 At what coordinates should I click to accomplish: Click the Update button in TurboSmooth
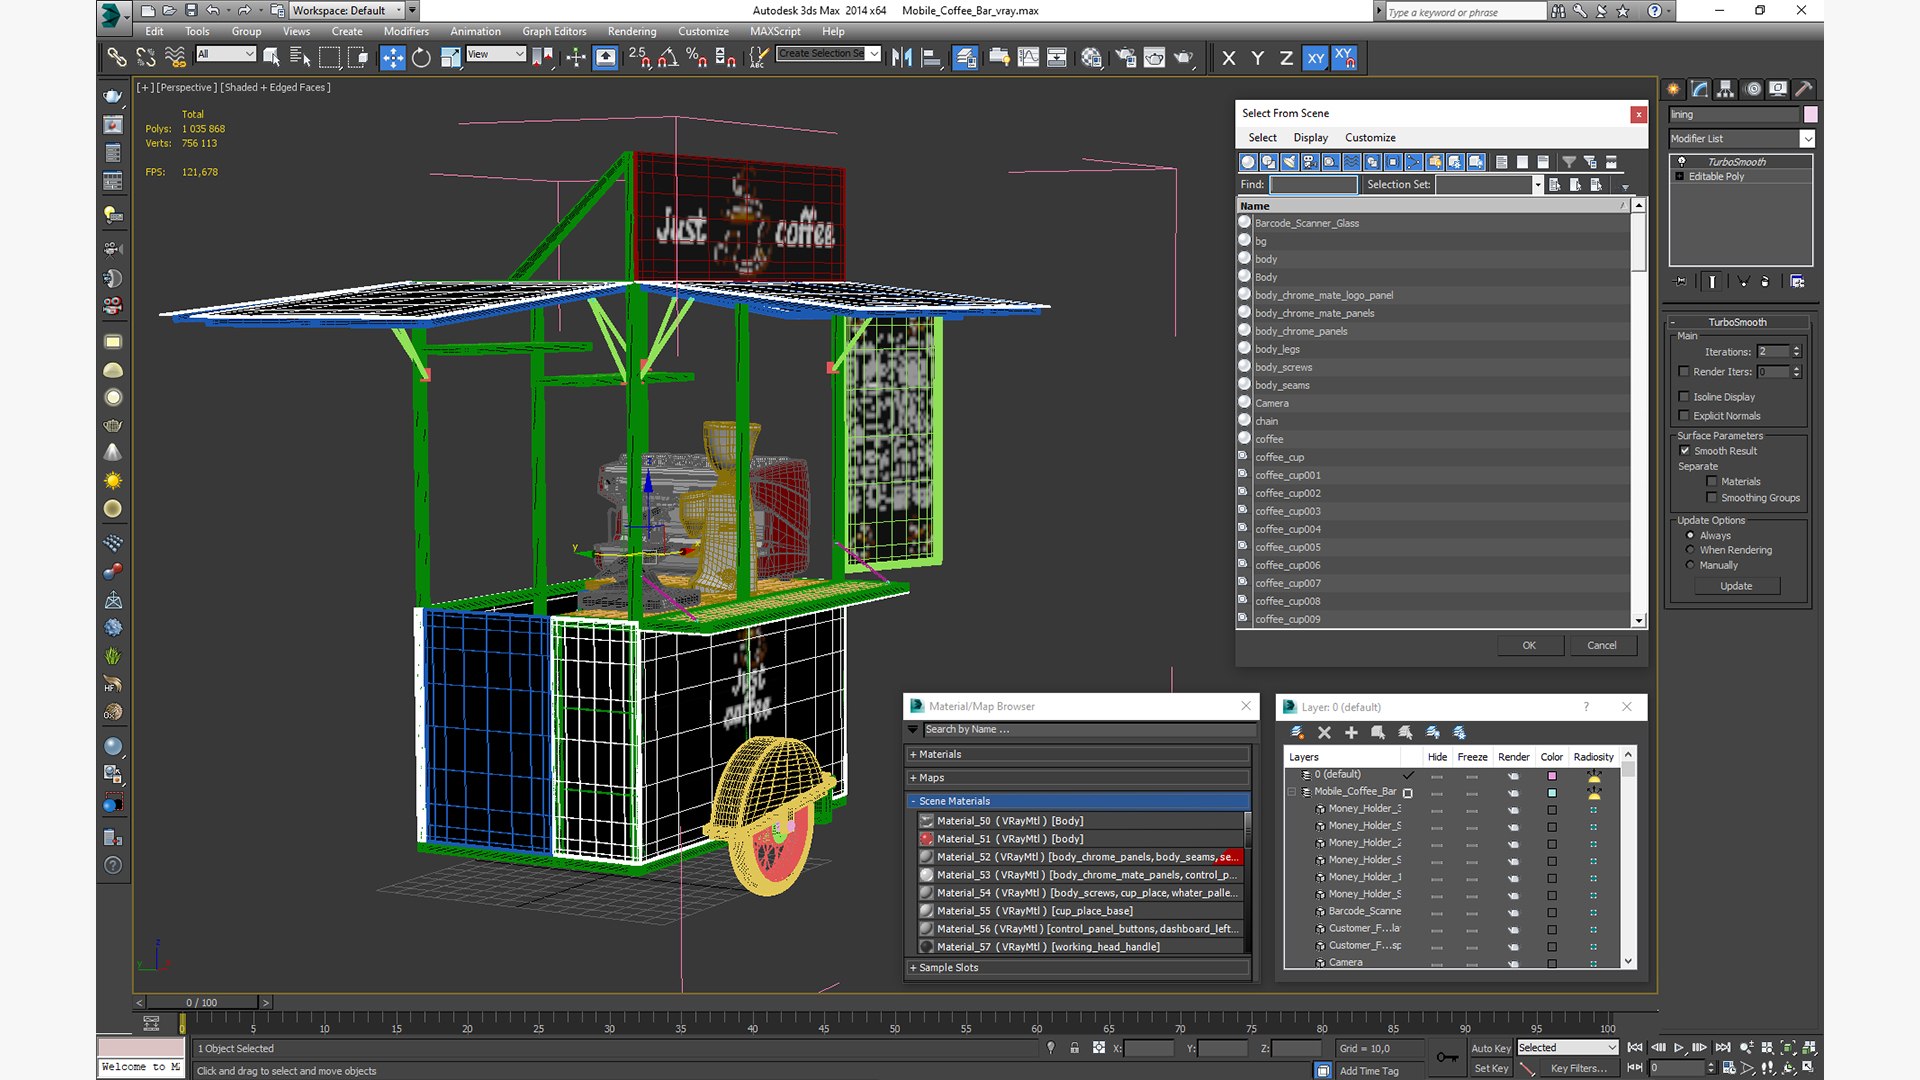click(x=1736, y=586)
